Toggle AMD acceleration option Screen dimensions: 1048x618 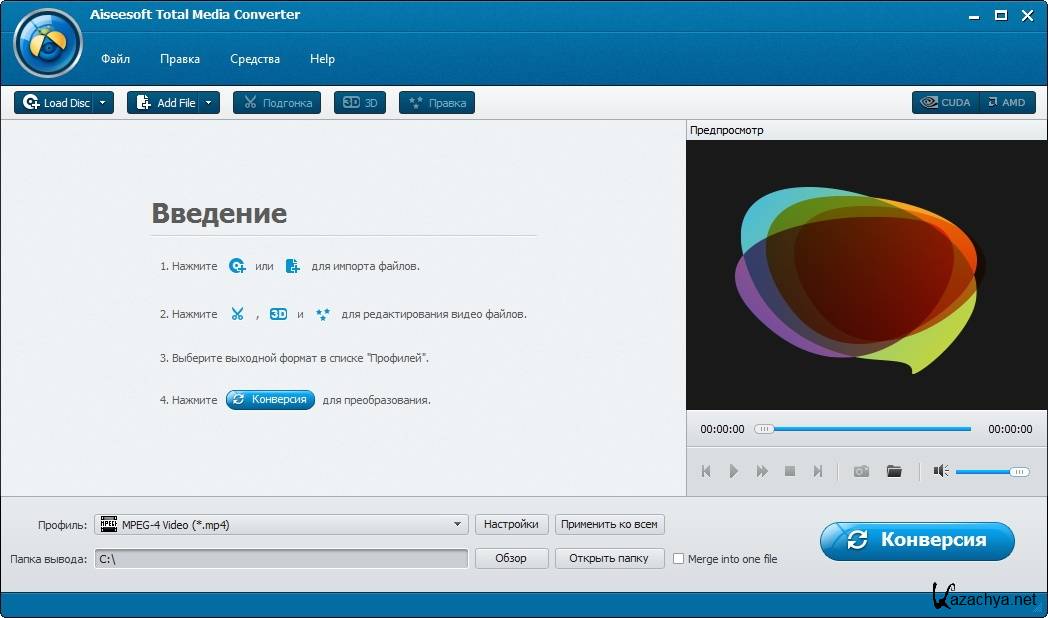1006,103
